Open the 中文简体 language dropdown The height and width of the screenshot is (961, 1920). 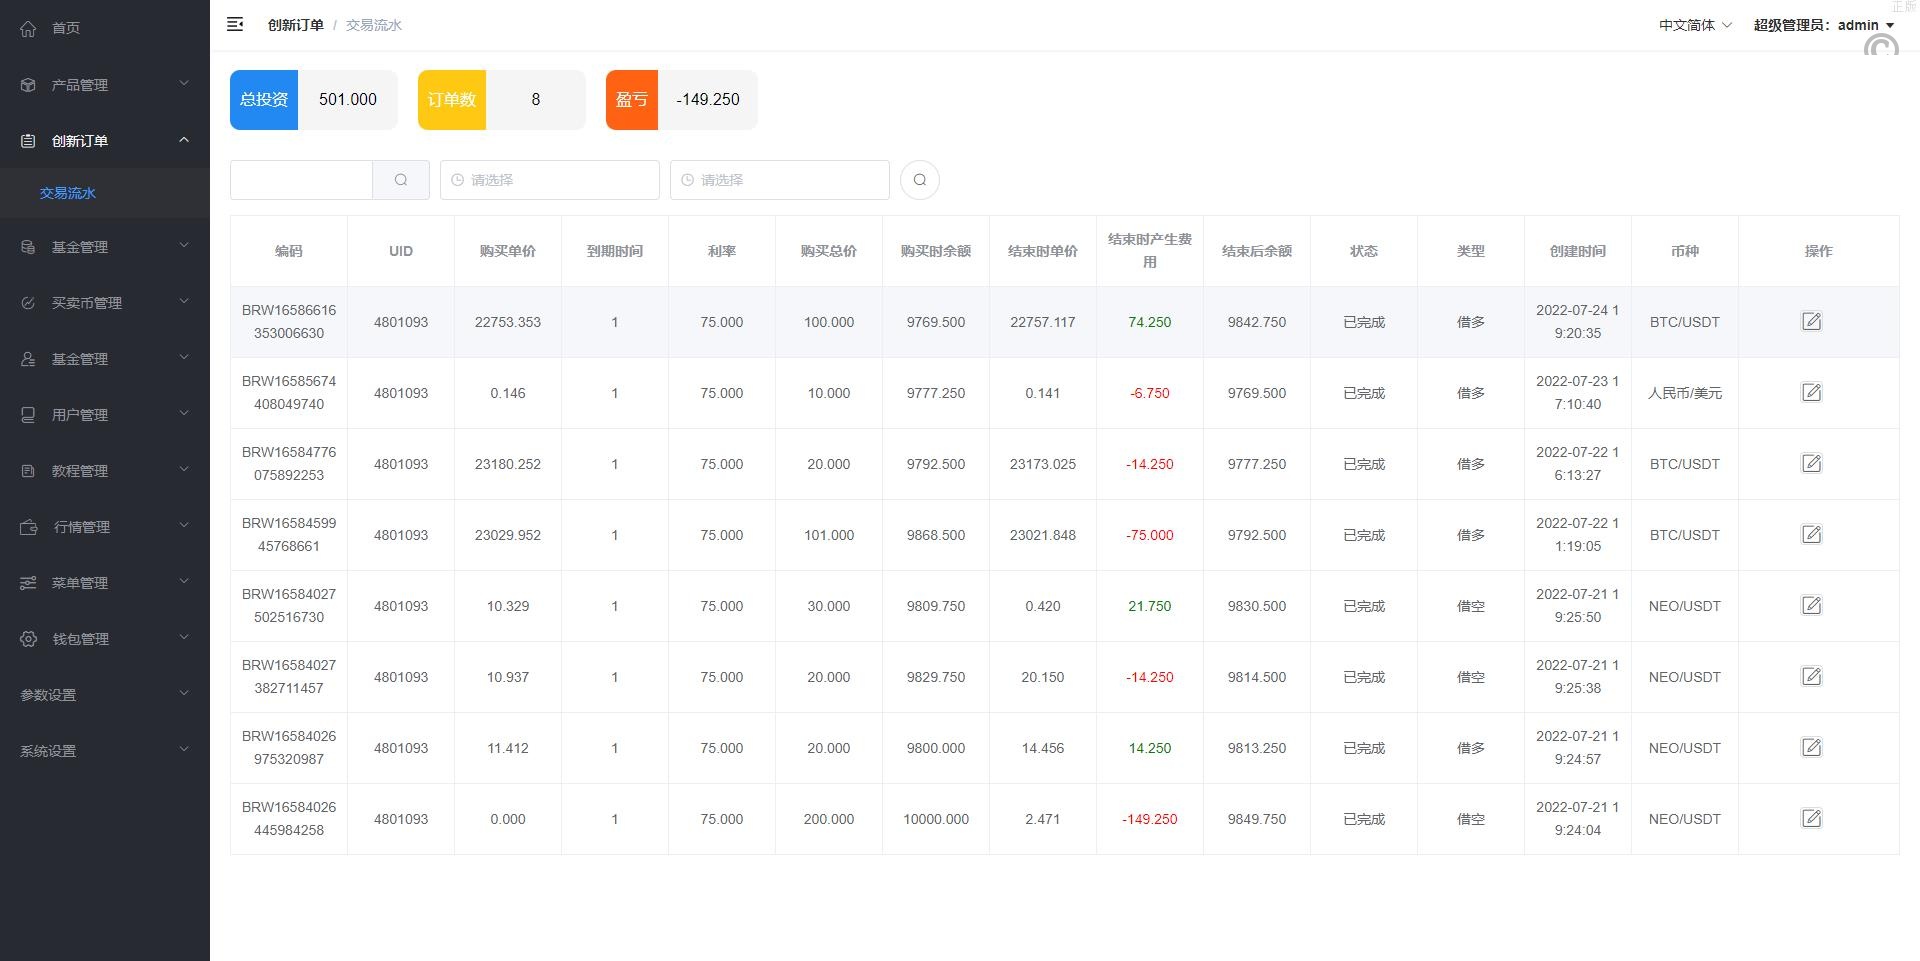click(x=1694, y=25)
